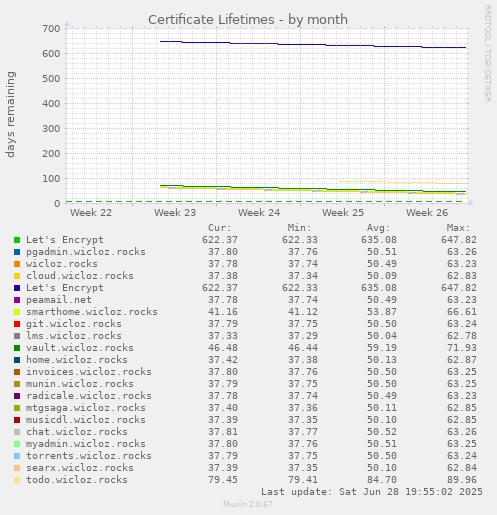Click the lime smarthome.wicloz.rocks swatch
This screenshot has width=497, height=515.
coord(17,312)
